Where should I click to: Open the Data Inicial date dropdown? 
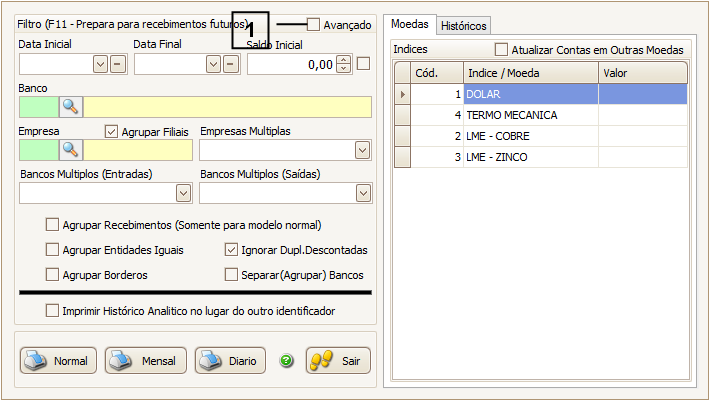click(99, 64)
